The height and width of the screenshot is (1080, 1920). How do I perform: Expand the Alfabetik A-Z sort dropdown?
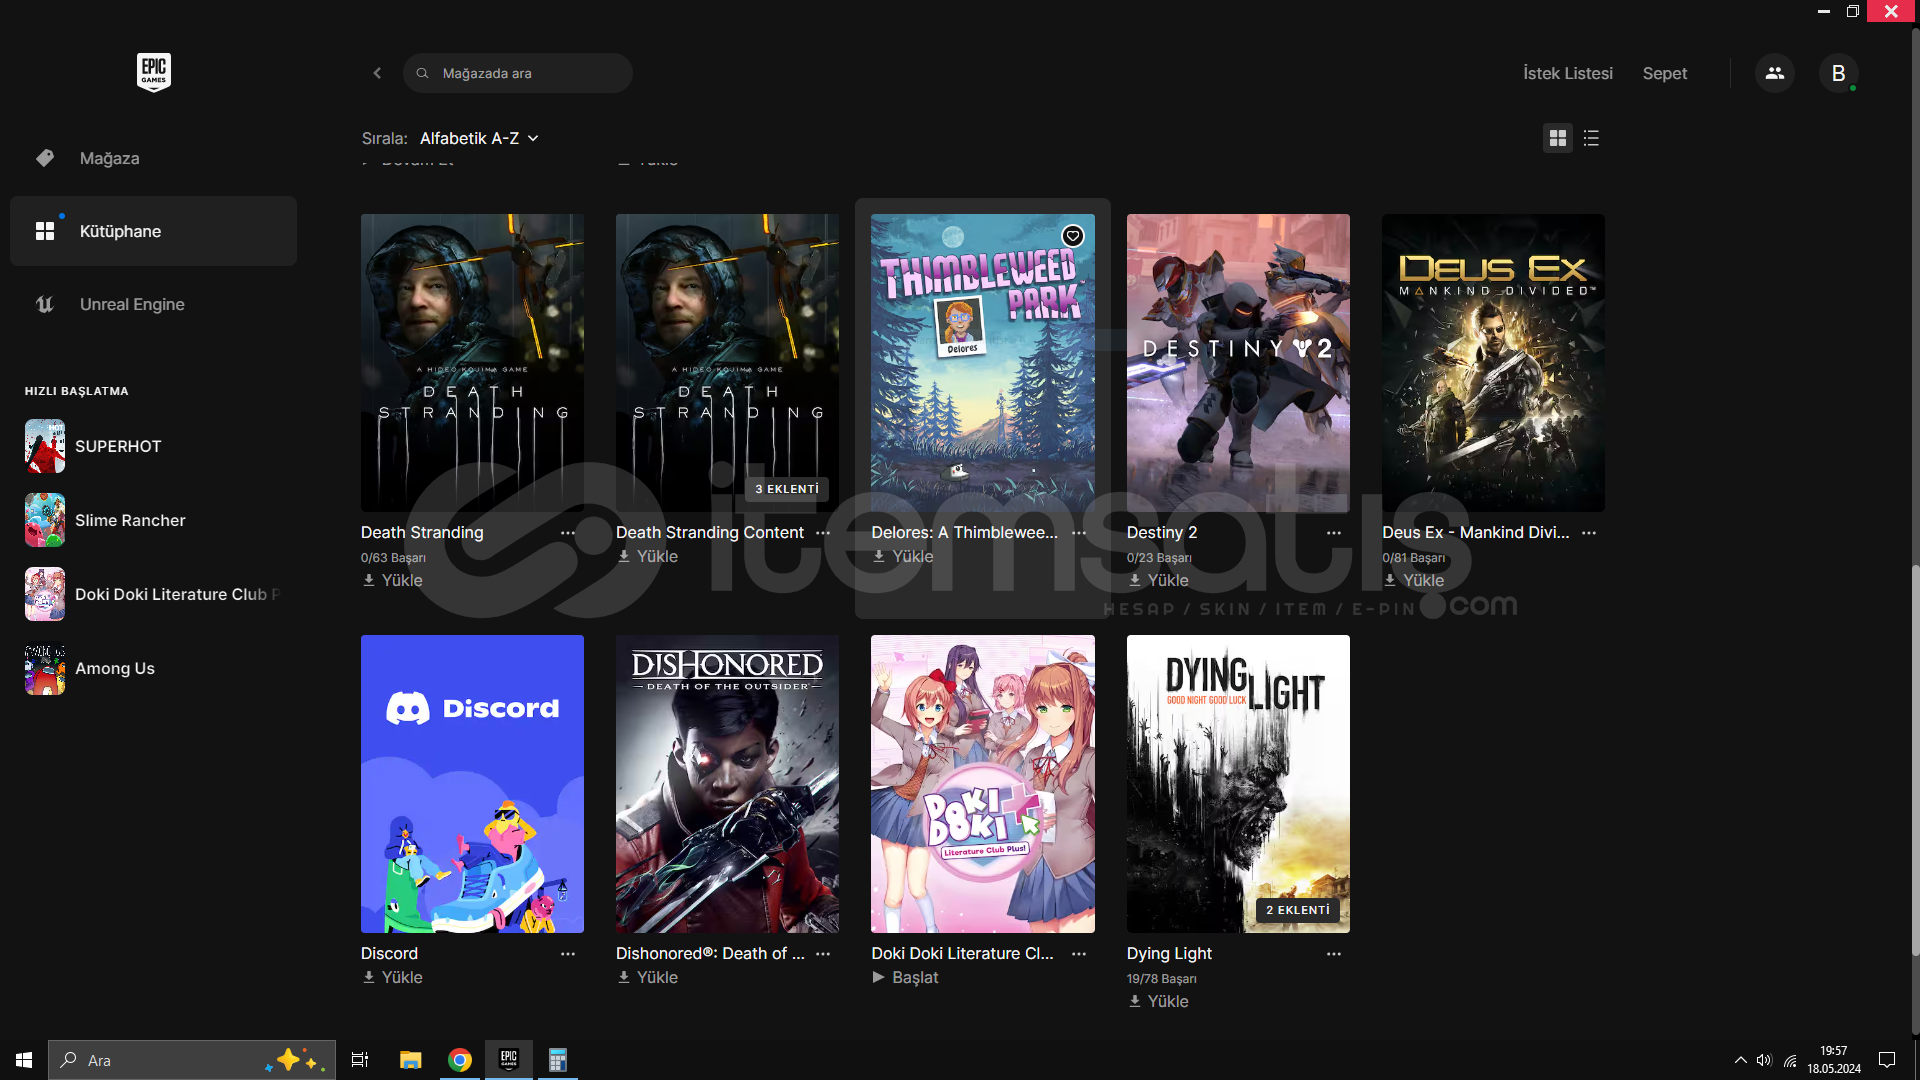[x=479, y=138]
